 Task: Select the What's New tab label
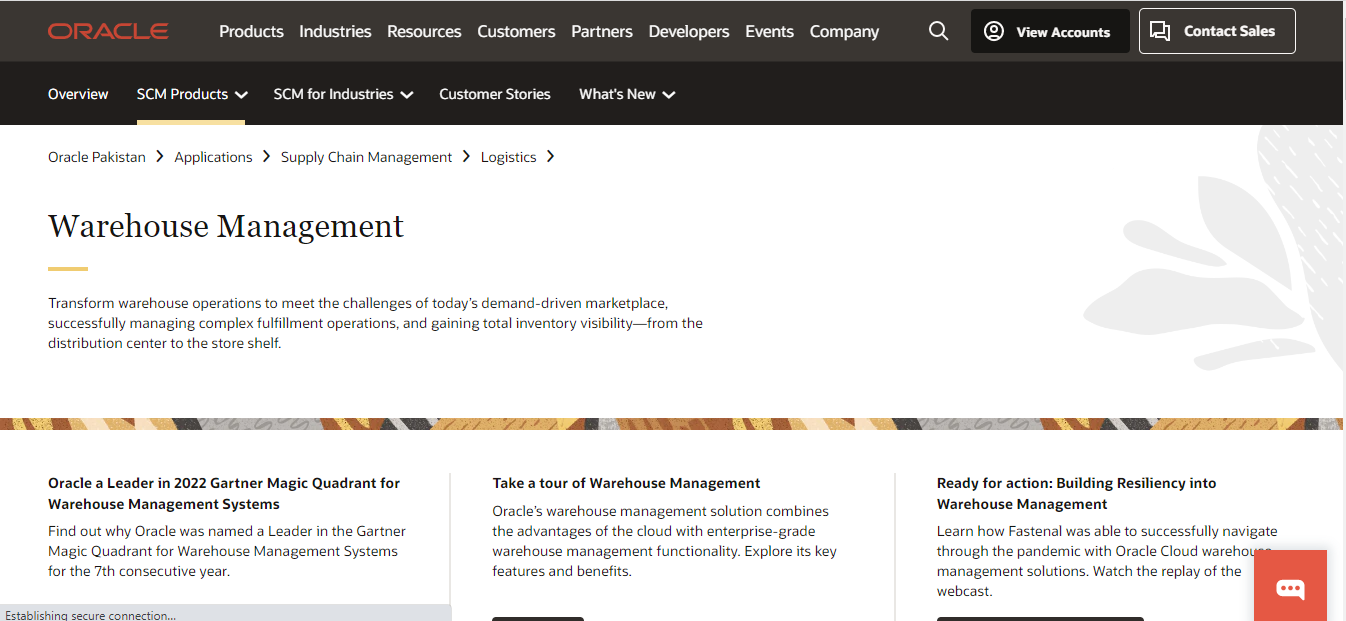[x=617, y=94]
